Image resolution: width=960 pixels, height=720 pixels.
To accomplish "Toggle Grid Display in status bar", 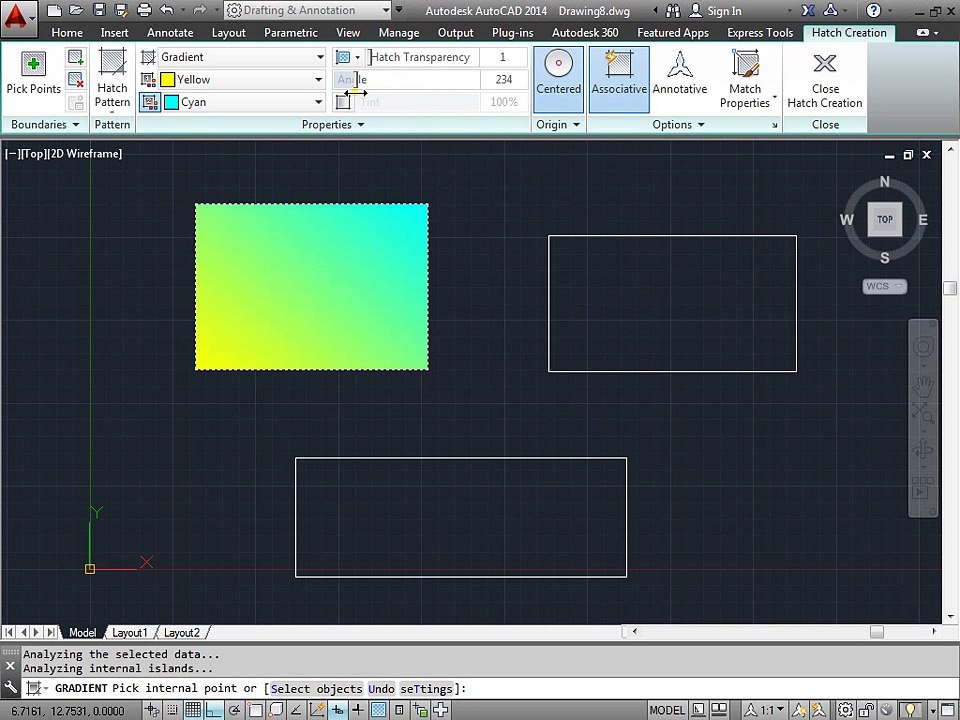I will pyautogui.click(x=193, y=710).
